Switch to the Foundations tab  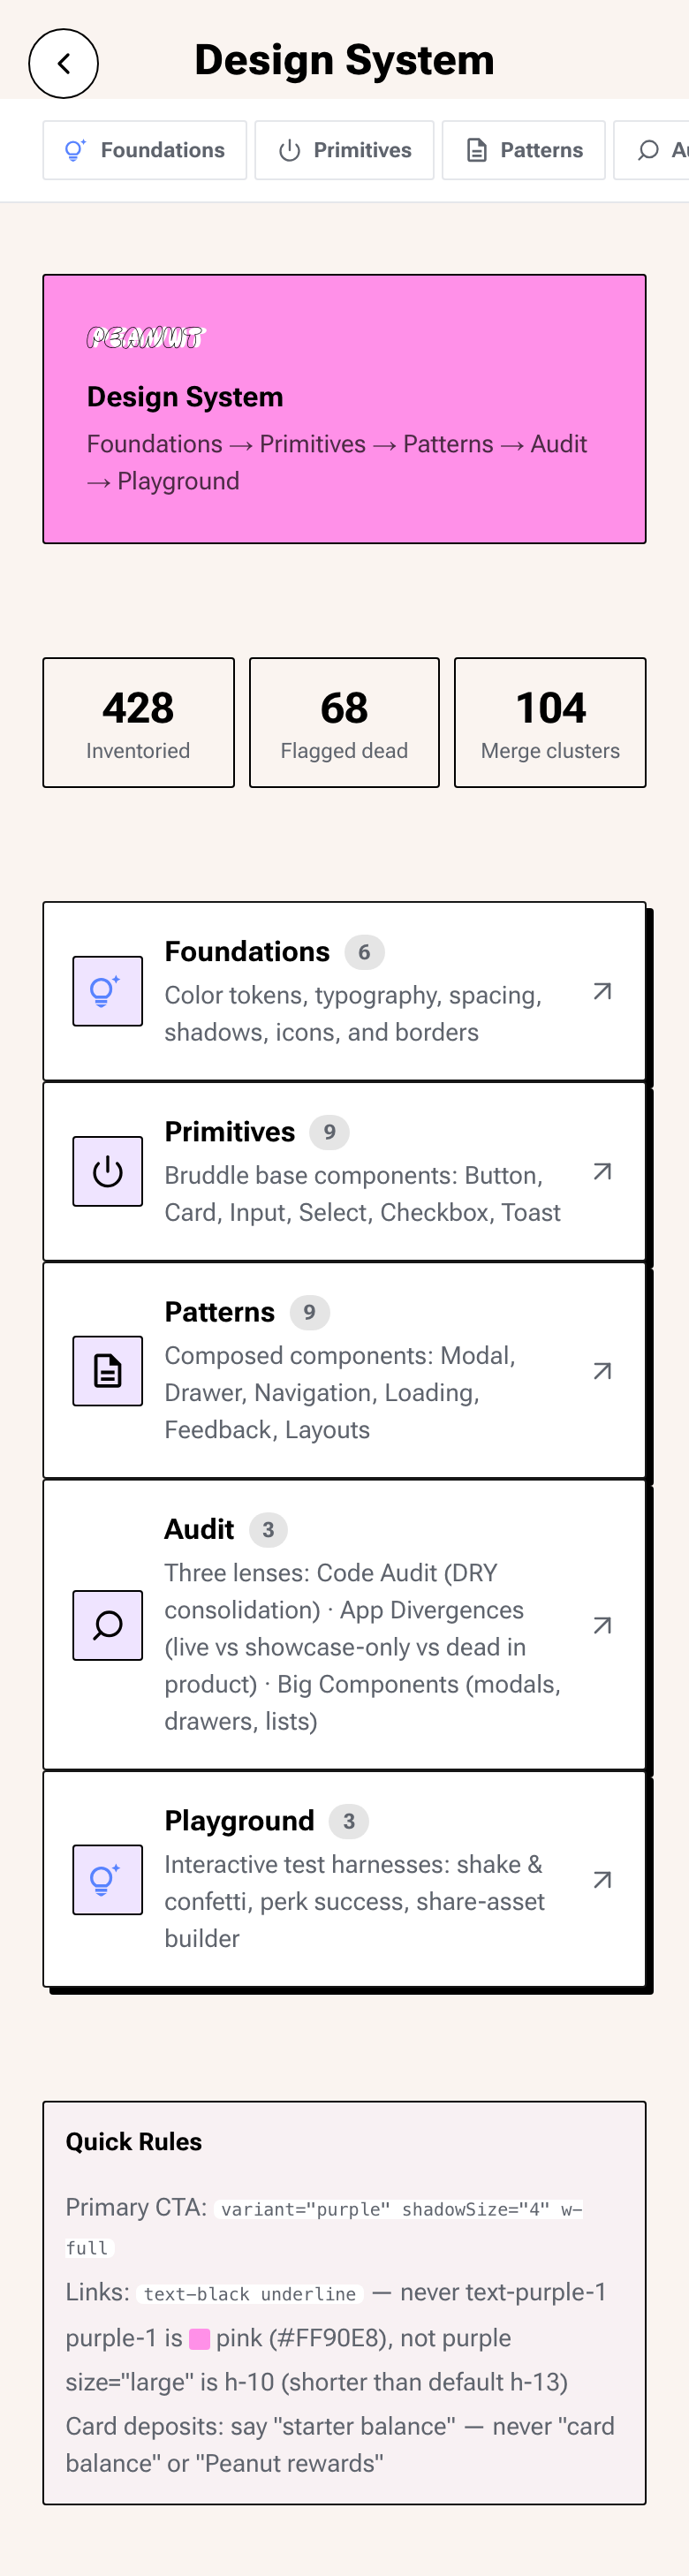145,150
